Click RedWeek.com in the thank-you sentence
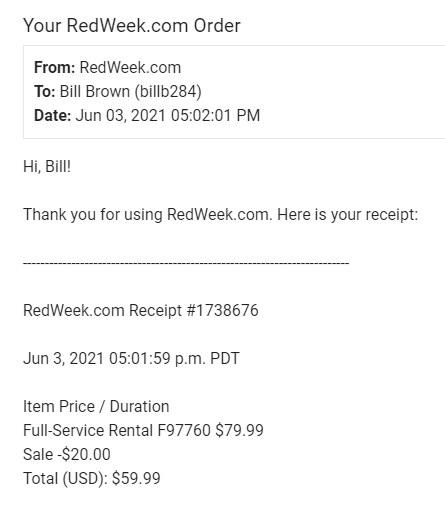The height and width of the screenshot is (515, 445). [219, 214]
